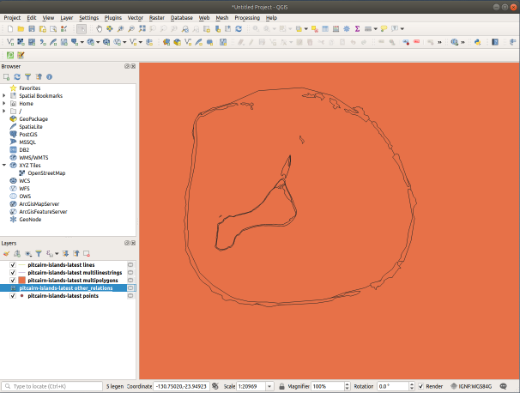The image size is (520, 393).
Task: Click the Zoom Full extent icon
Action: (x=142, y=29)
